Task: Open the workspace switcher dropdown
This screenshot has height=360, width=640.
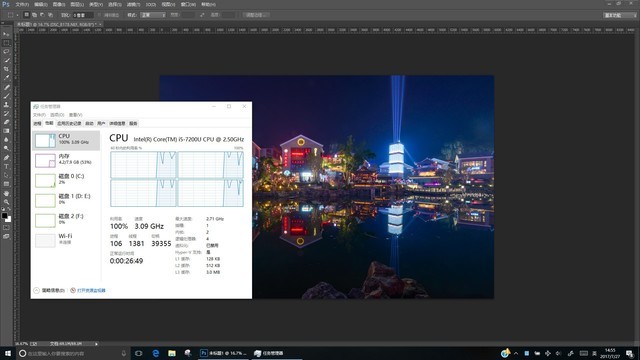Action: [x=620, y=15]
